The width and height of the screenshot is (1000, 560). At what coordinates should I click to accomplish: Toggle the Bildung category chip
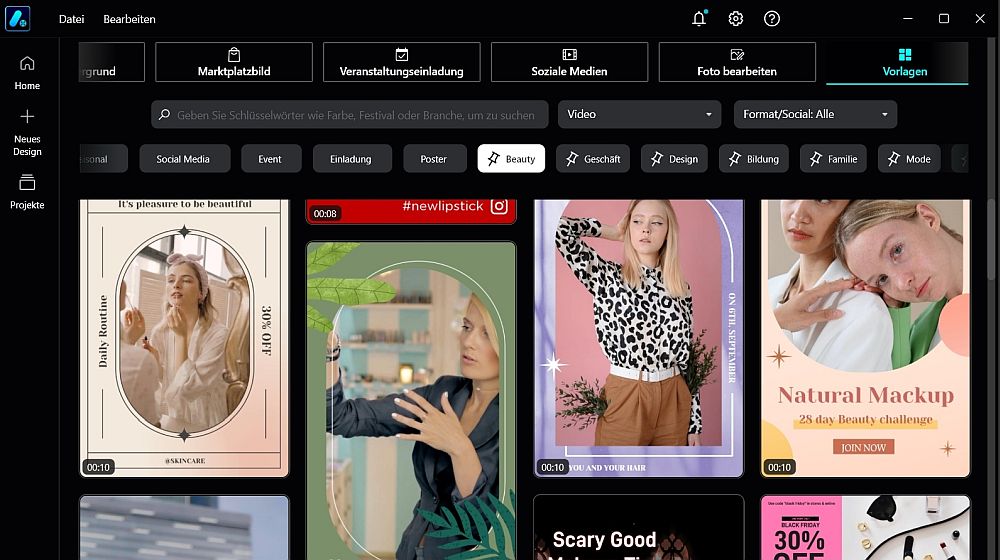coord(754,159)
